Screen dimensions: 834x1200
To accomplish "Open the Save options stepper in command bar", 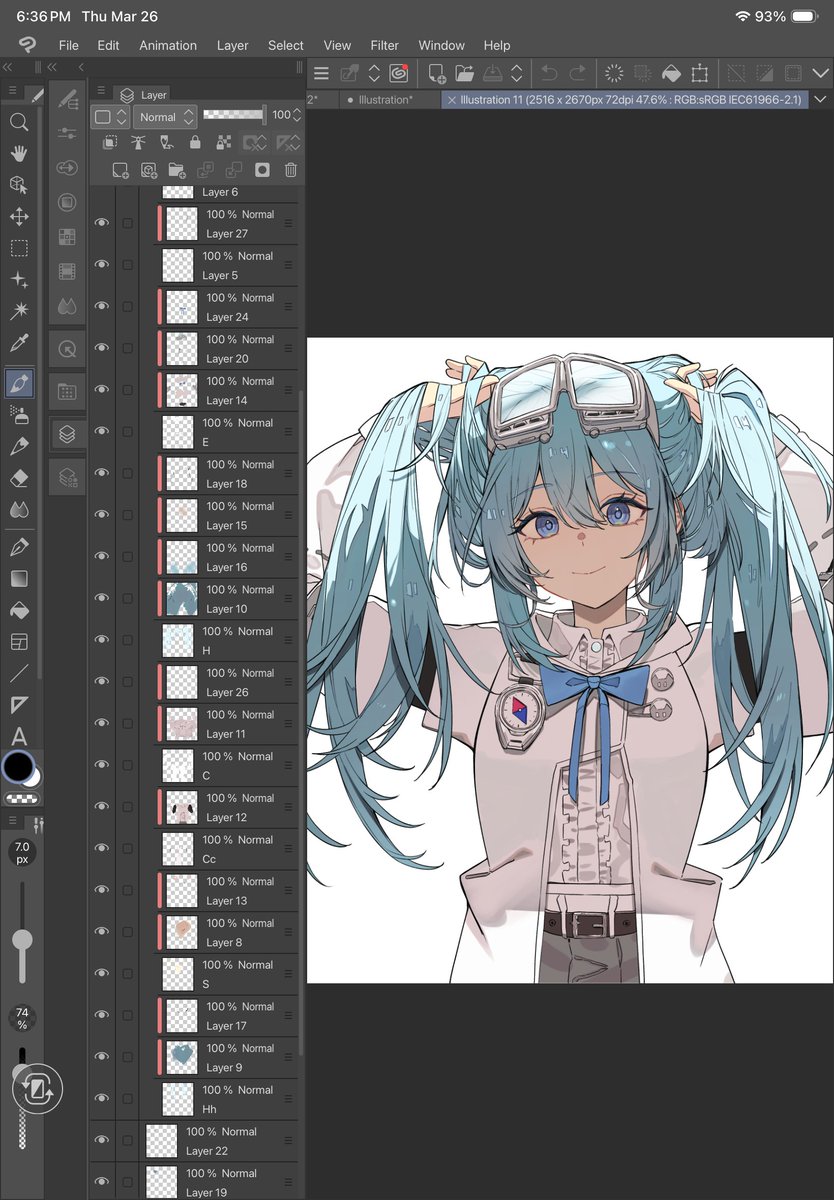I will (x=516, y=73).
